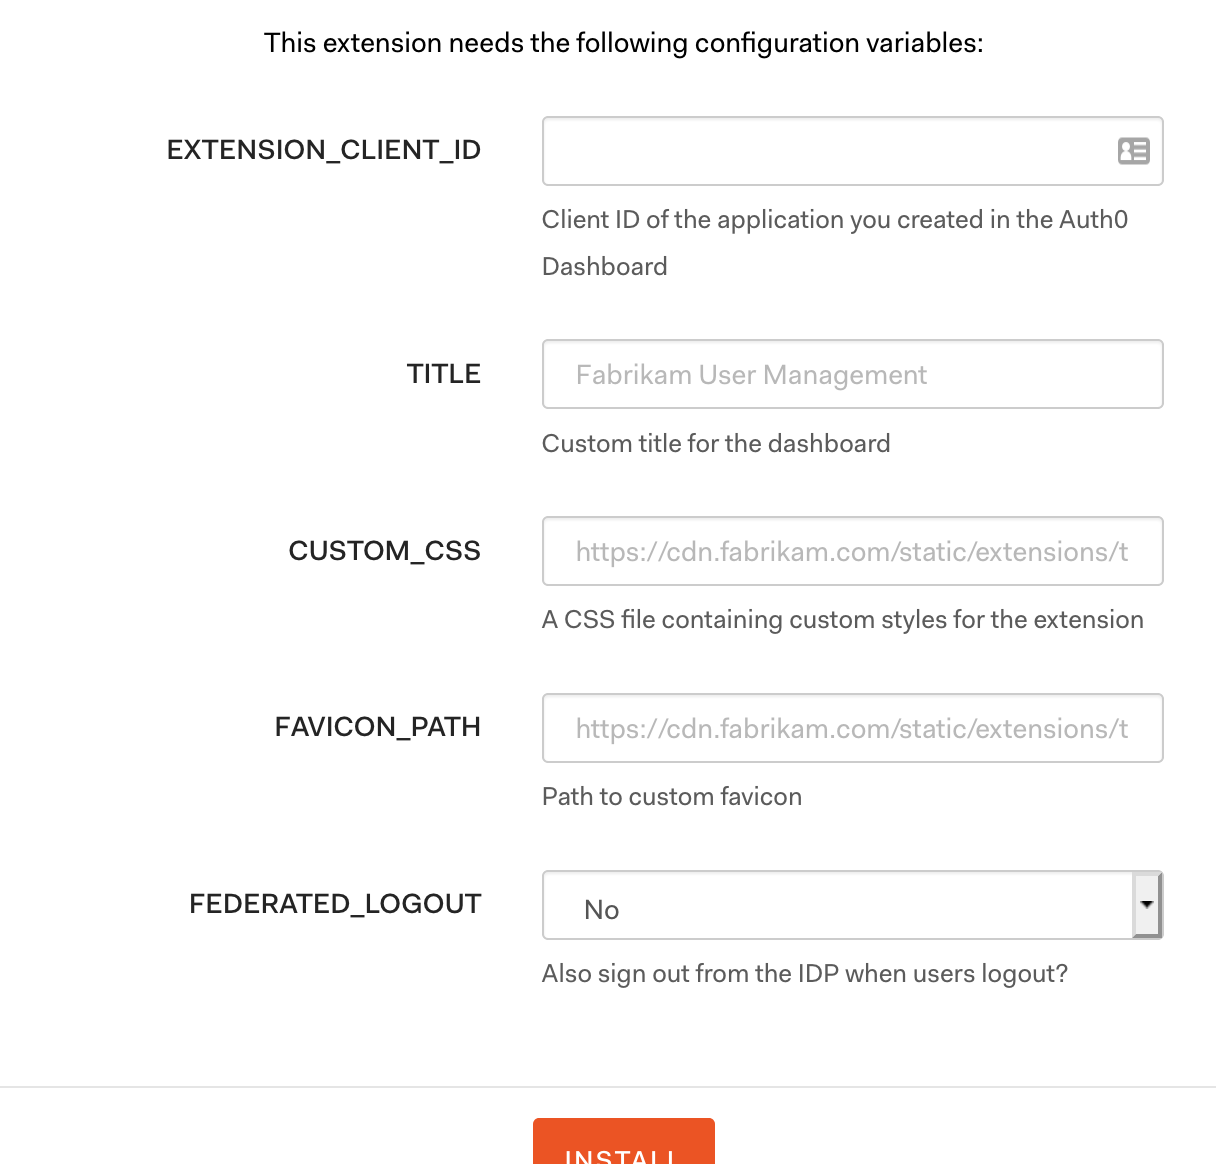The height and width of the screenshot is (1164, 1216).
Task: Click the TITLE label text
Action: point(443,373)
